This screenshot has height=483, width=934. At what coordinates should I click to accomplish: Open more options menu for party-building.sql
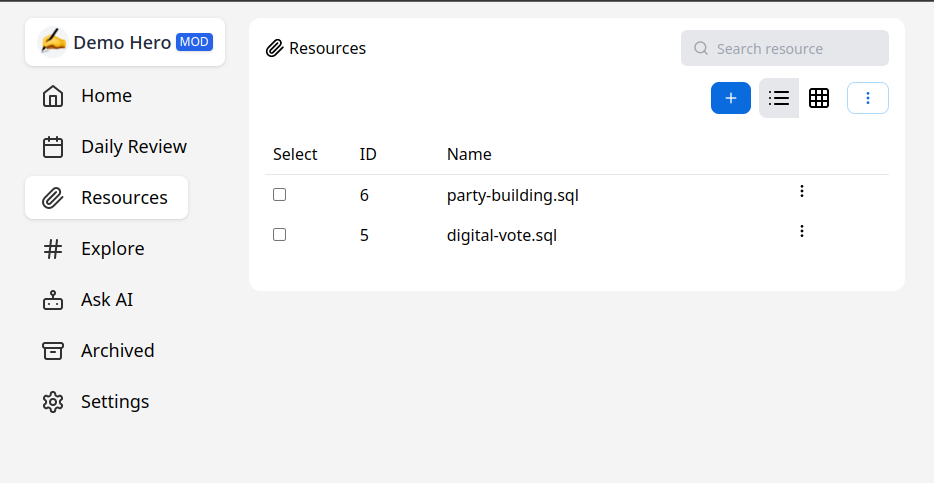click(x=802, y=191)
